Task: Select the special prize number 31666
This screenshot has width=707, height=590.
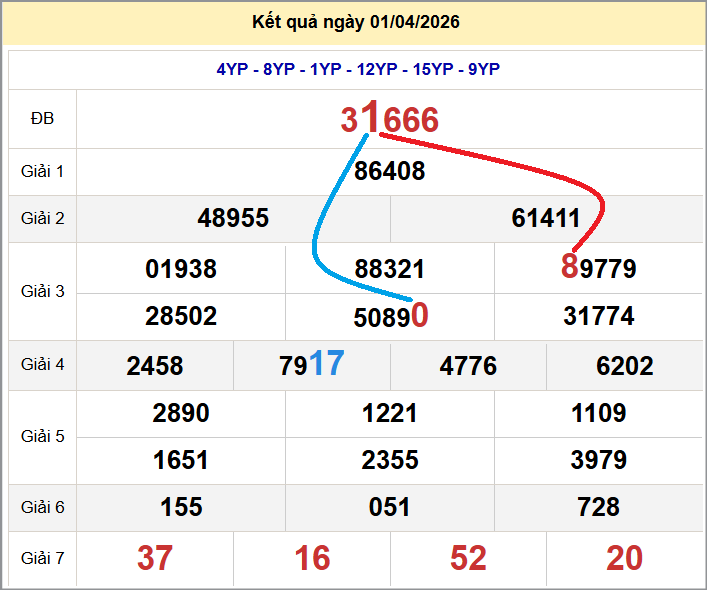Action: 390,120
